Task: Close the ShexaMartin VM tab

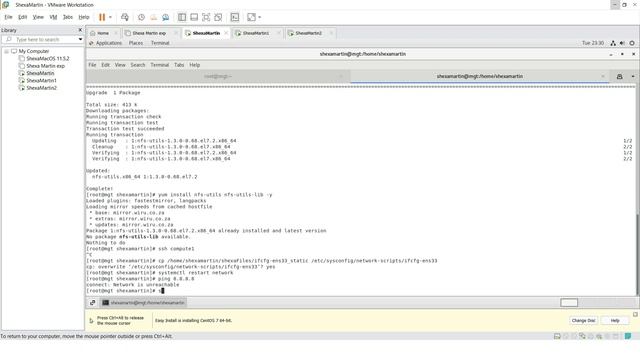Action: point(226,33)
